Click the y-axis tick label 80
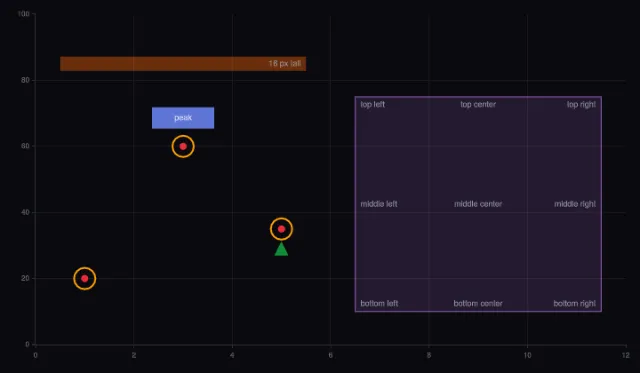 click(25, 80)
